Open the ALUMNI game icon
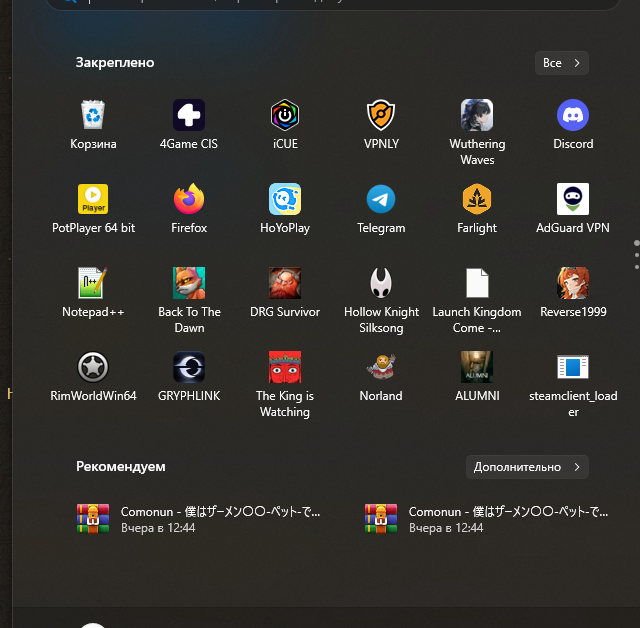640x628 pixels. click(x=477, y=367)
